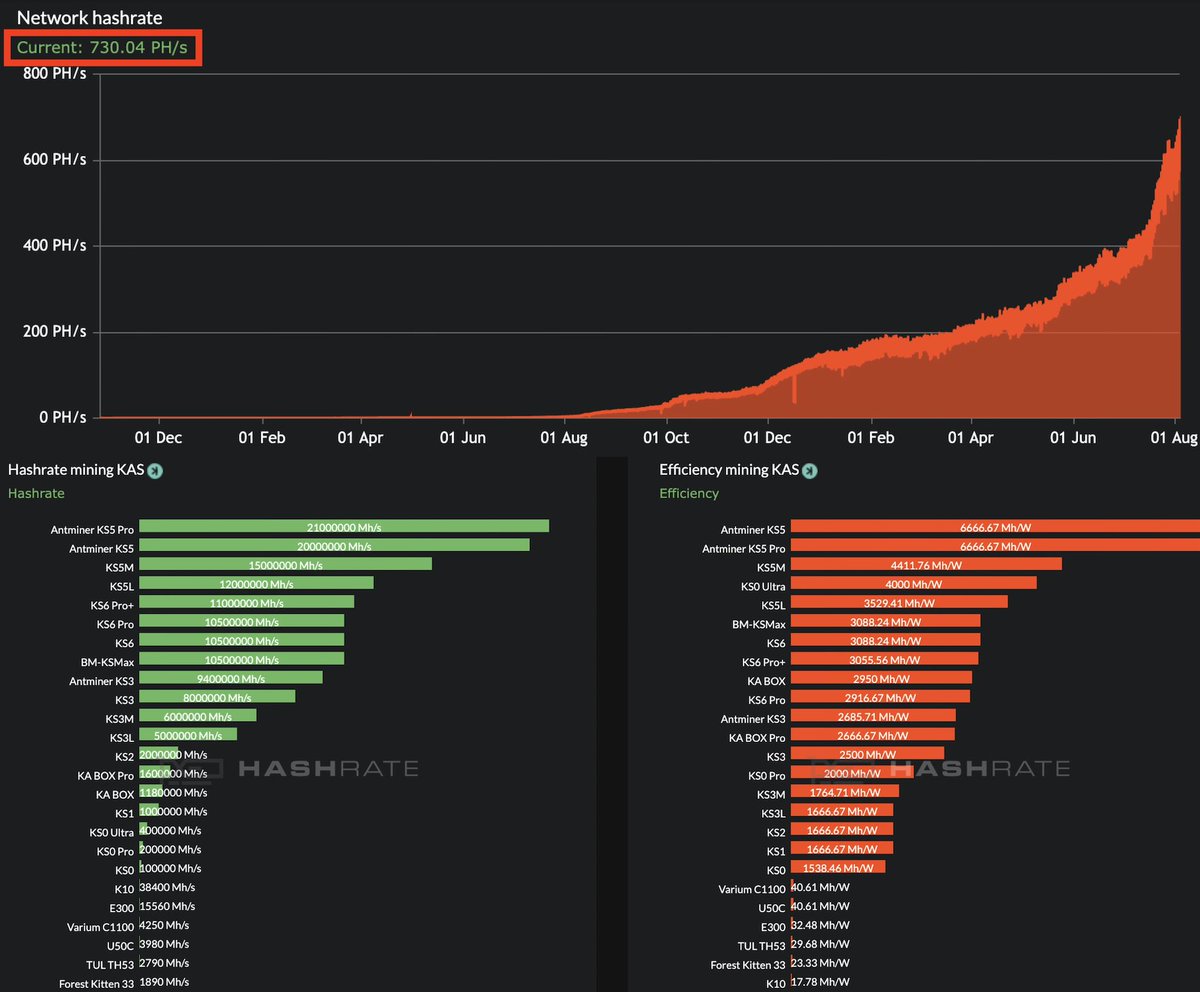This screenshot has width=1200, height=992.
Task: Click the E300 15560 Mh/s value
Action: [167, 907]
